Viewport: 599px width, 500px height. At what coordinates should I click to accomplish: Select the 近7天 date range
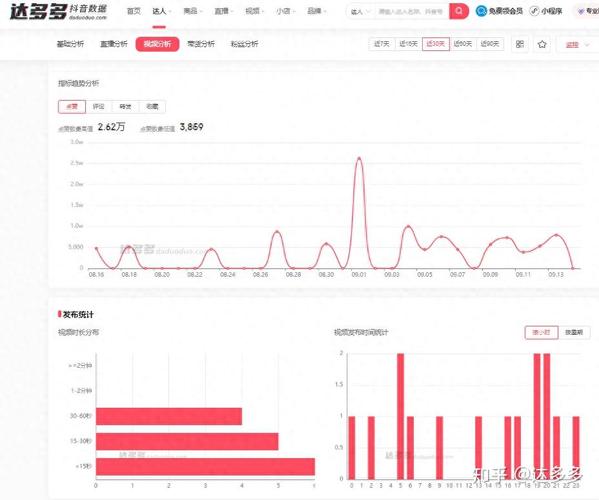[x=382, y=44]
